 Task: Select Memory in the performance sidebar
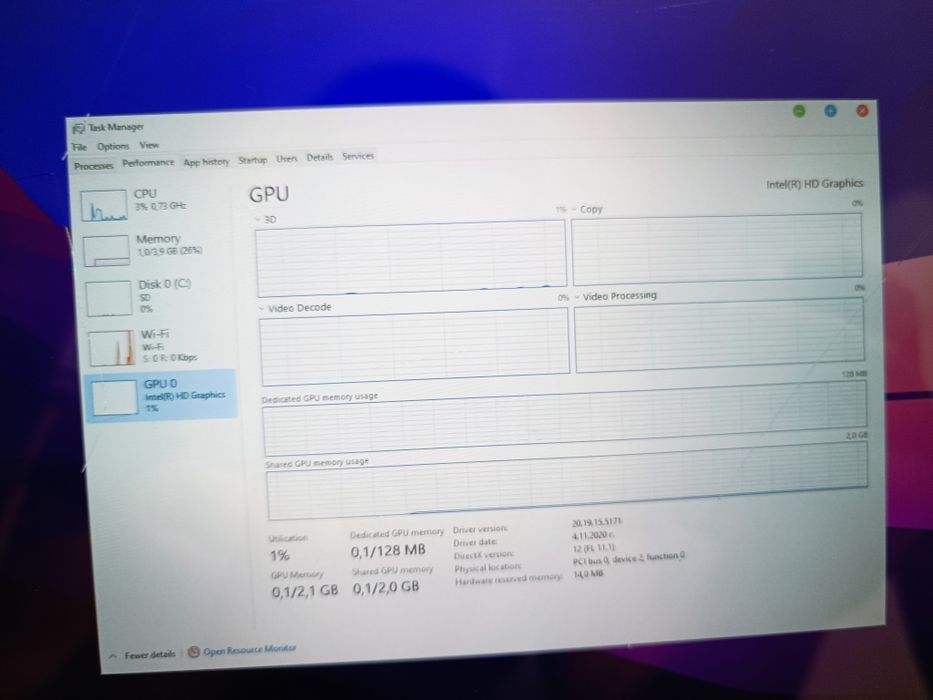157,249
